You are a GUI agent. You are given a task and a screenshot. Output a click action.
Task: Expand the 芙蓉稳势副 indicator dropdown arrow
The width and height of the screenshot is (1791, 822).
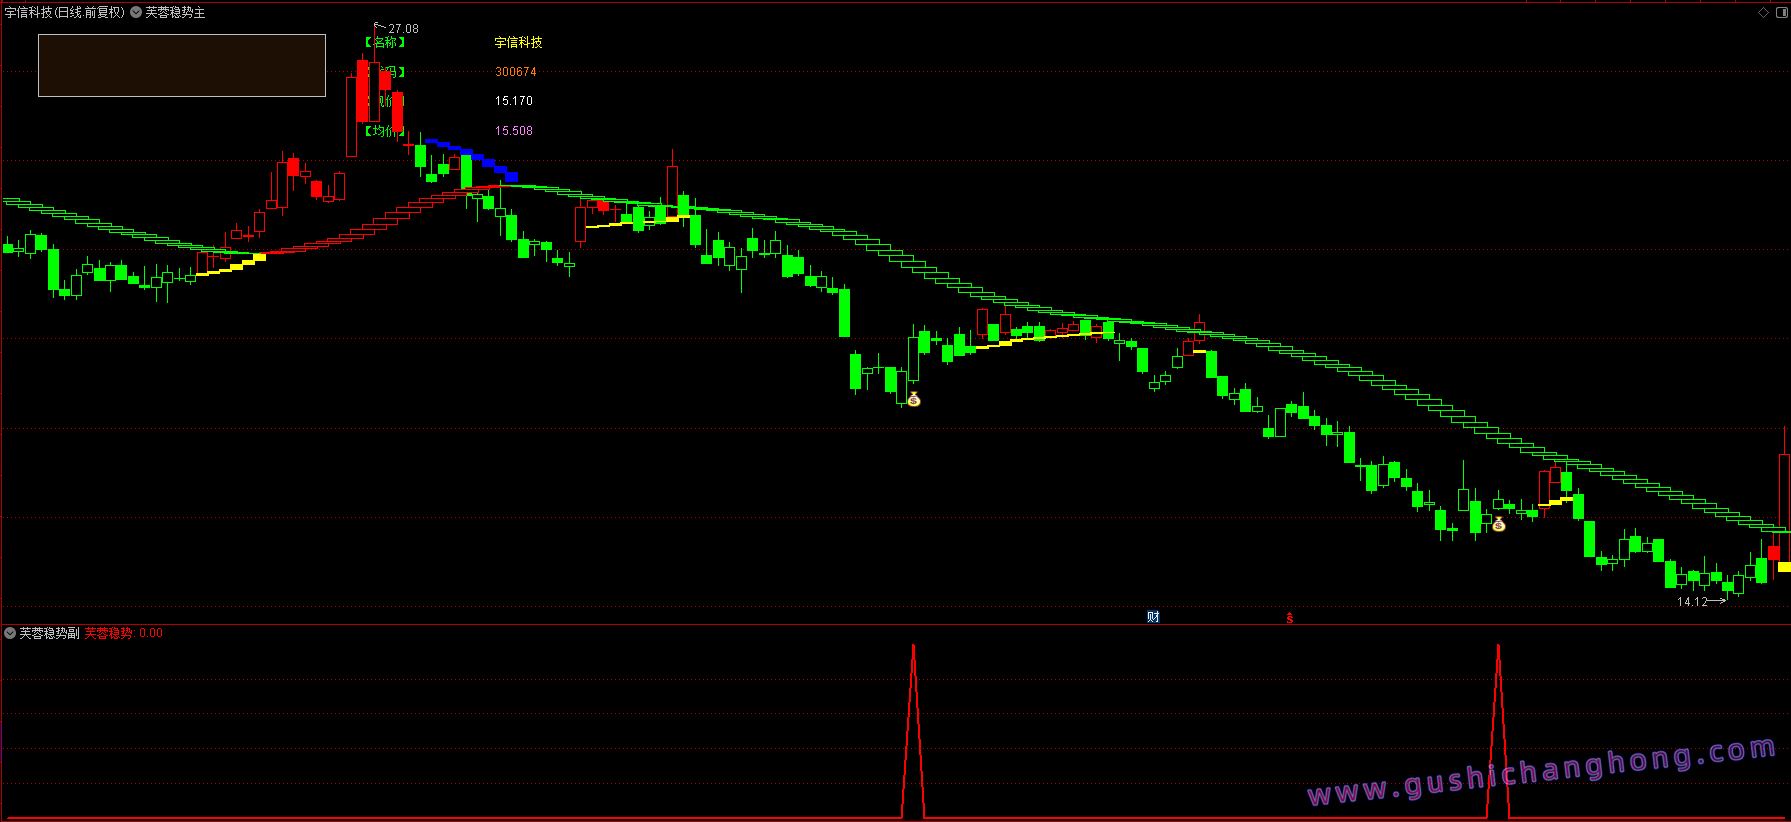[x=10, y=633]
